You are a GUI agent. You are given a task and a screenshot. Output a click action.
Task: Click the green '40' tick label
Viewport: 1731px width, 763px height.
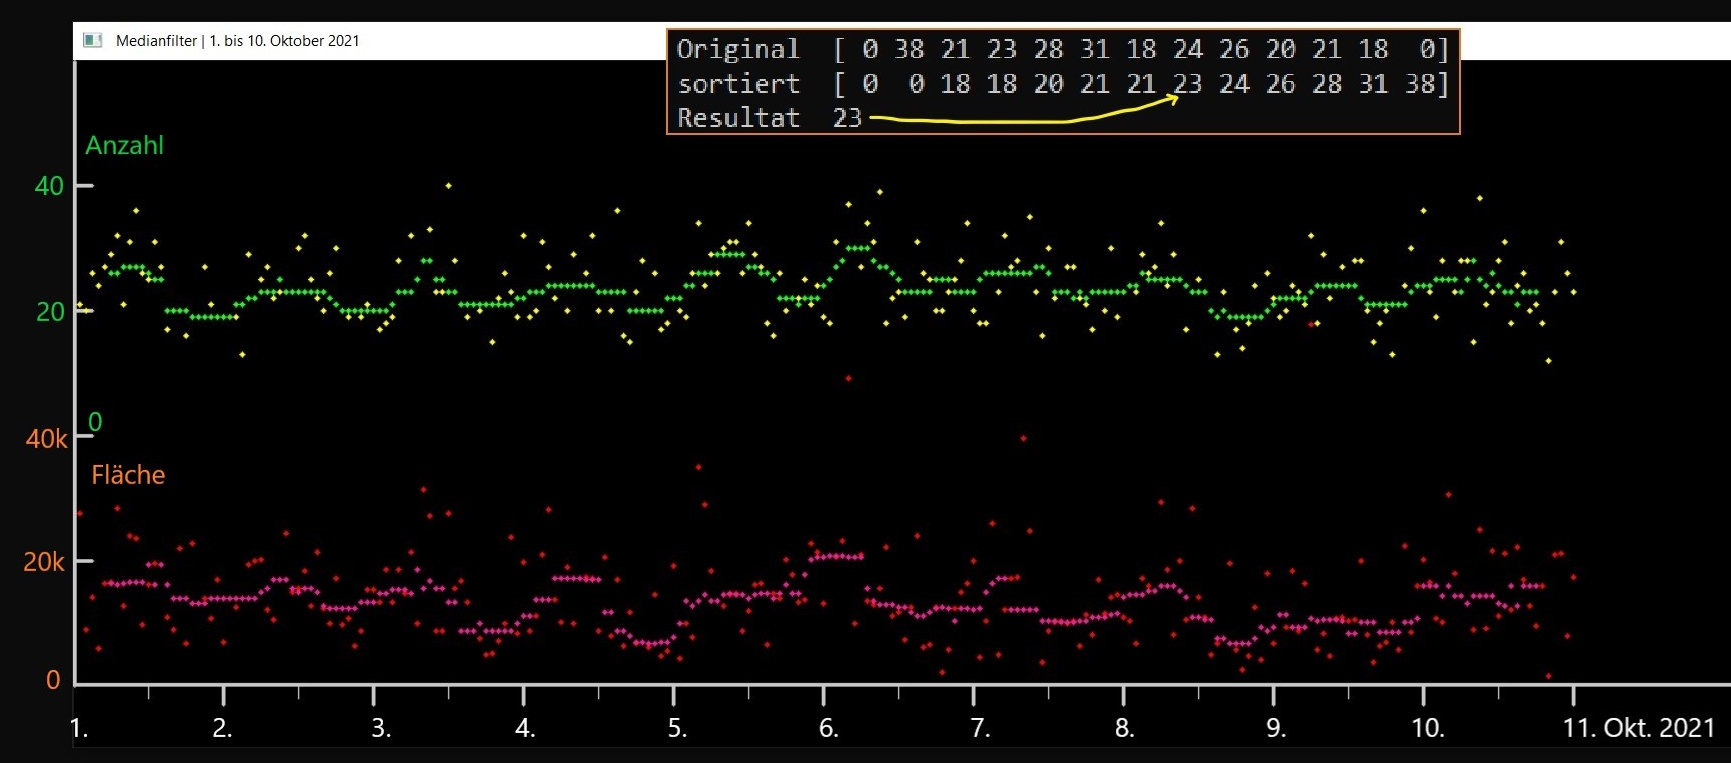point(49,186)
